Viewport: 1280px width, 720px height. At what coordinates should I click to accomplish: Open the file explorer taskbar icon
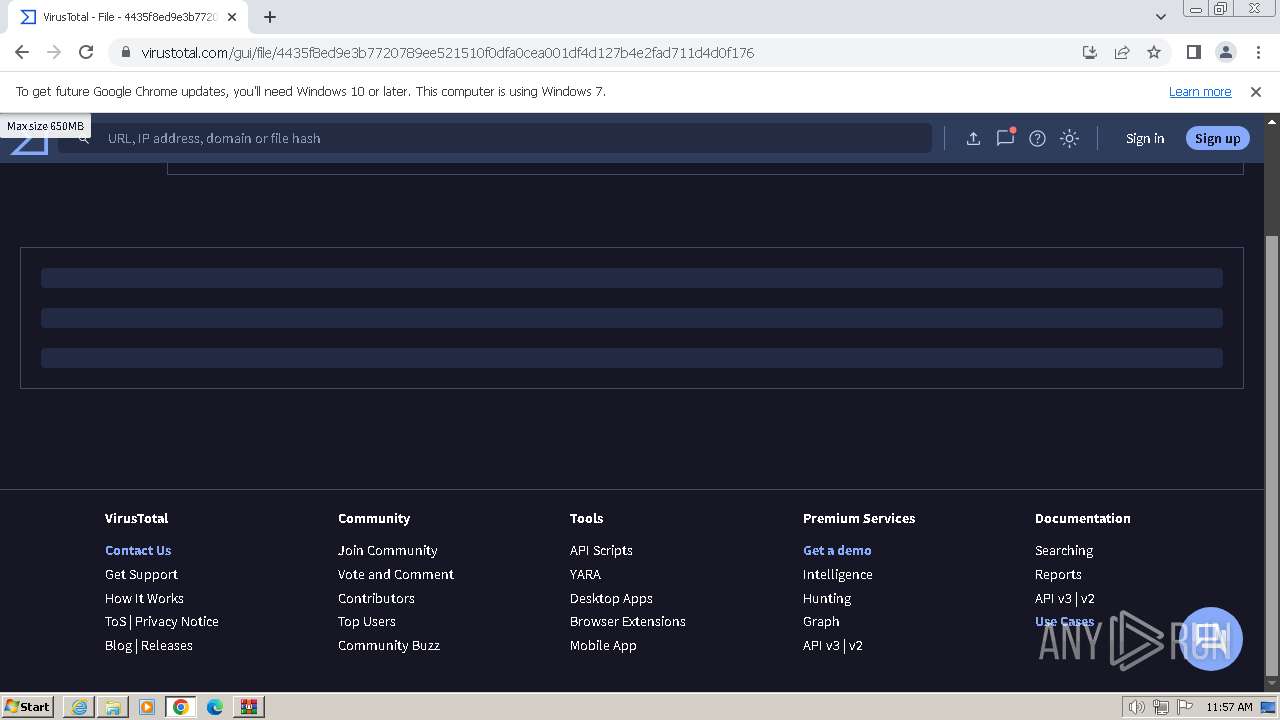click(x=113, y=707)
